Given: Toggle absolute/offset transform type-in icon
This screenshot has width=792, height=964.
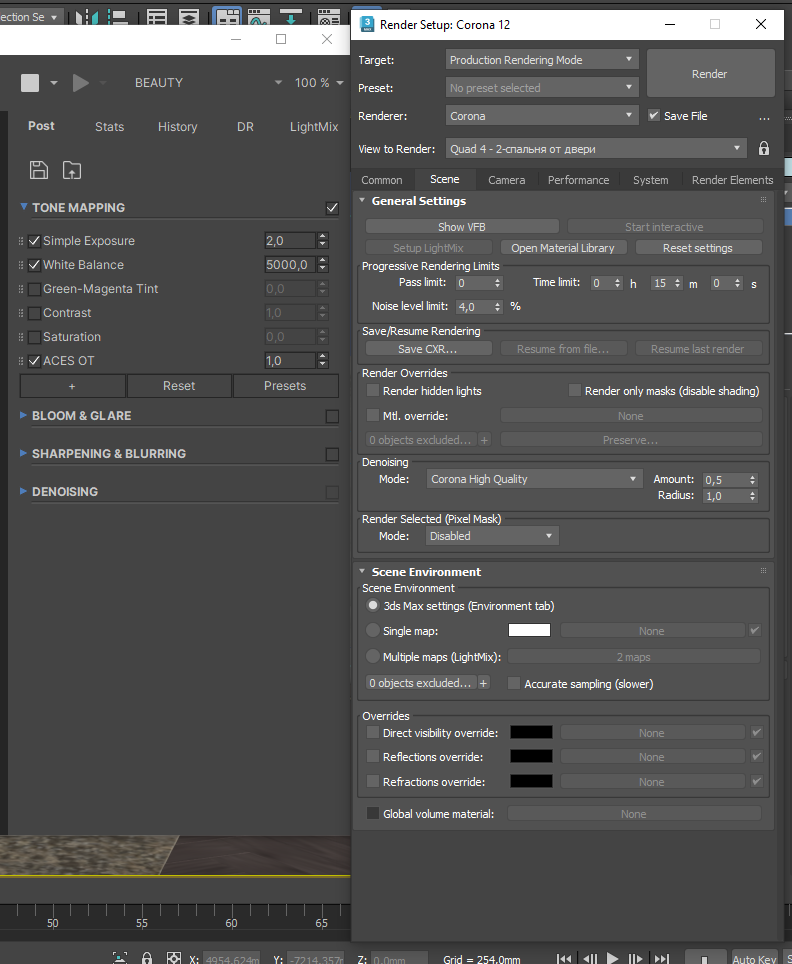Looking at the screenshot, I should tap(174, 957).
